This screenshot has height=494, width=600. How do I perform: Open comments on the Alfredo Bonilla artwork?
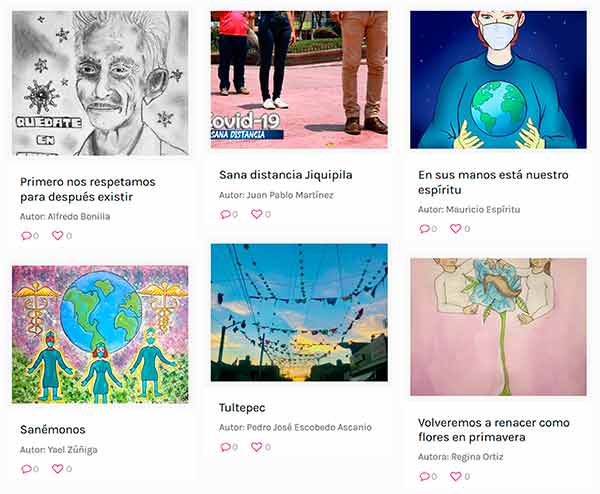(x=26, y=235)
